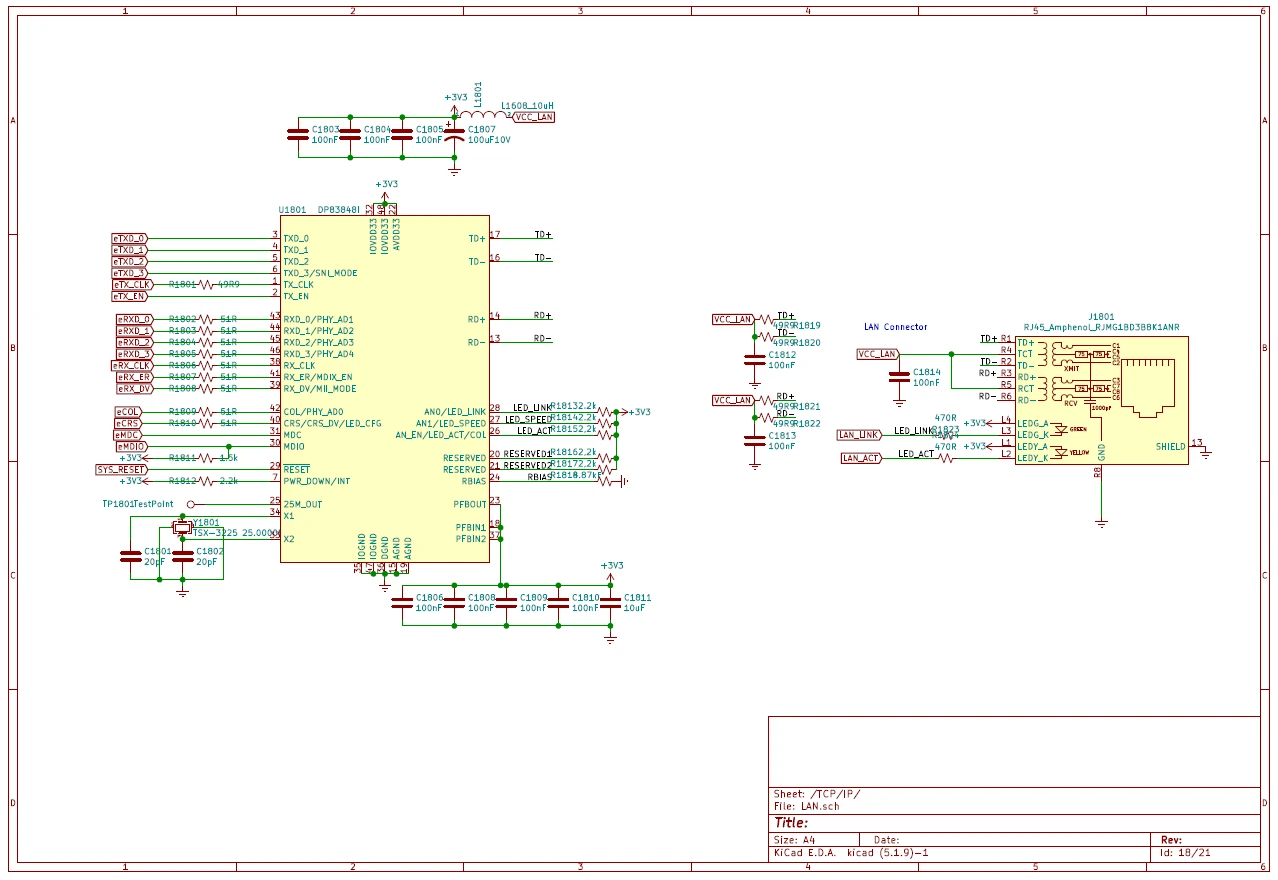Select capacitor C1814 100nF
1278x880 pixels.
click(x=899, y=377)
